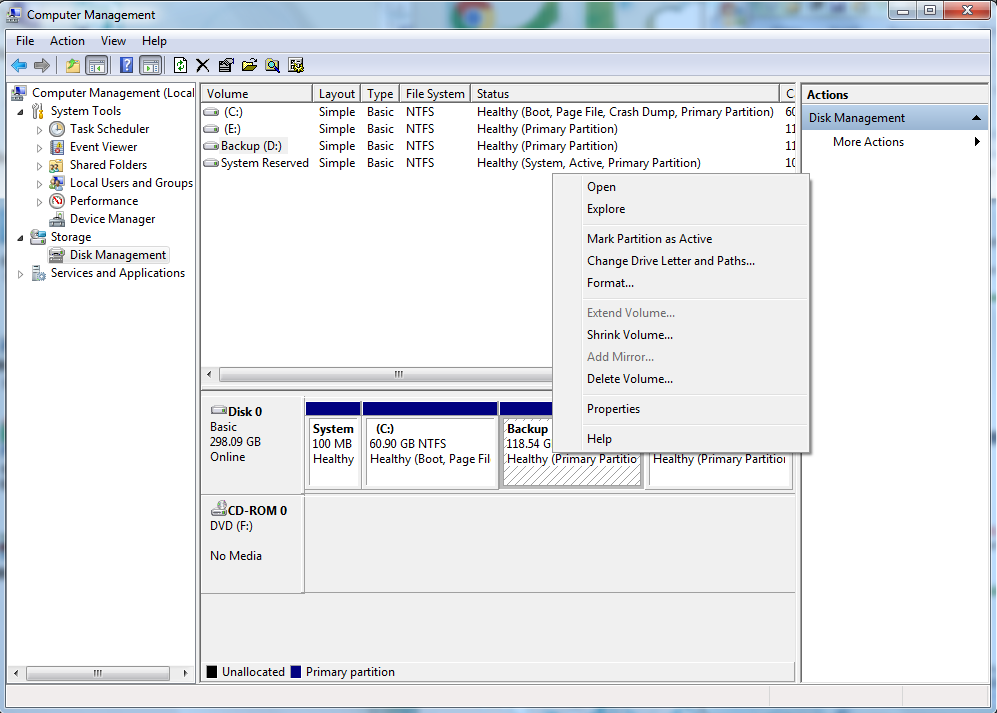Click More Actions in Actions pane

pyautogui.click(x=868, y=142)
